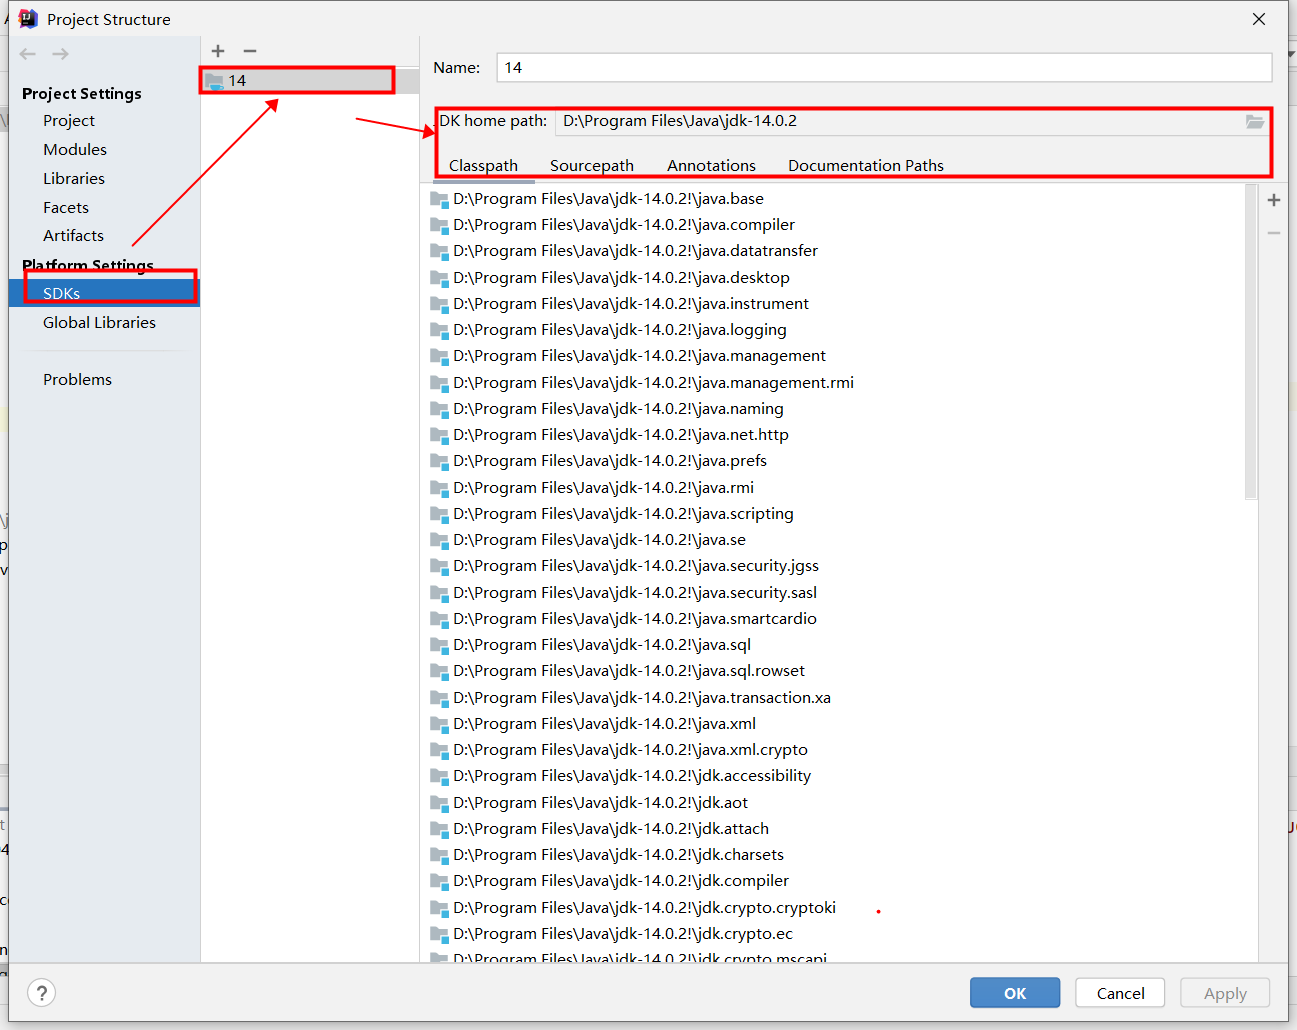Remove classpath entry with minus icon
Viewport: 1297px width, 1030px height.
pyautogui.click(x=1274, y=233)
